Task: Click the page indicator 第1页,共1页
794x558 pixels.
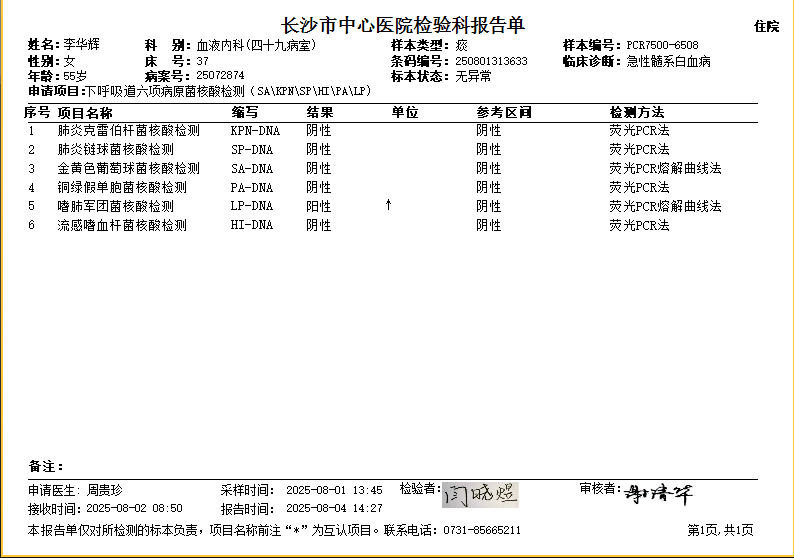Action: (x=720, y=530)
